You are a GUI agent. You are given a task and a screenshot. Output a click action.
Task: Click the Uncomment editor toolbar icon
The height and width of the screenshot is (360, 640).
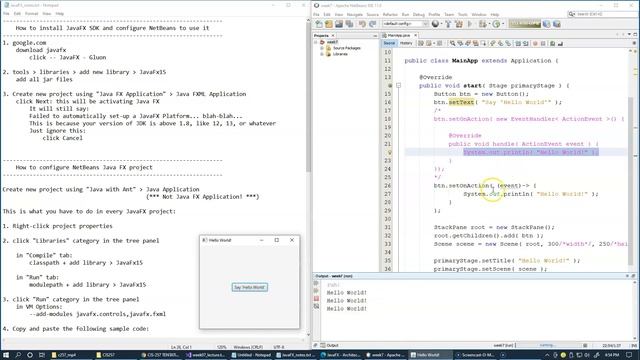click(x=560, y=43)
